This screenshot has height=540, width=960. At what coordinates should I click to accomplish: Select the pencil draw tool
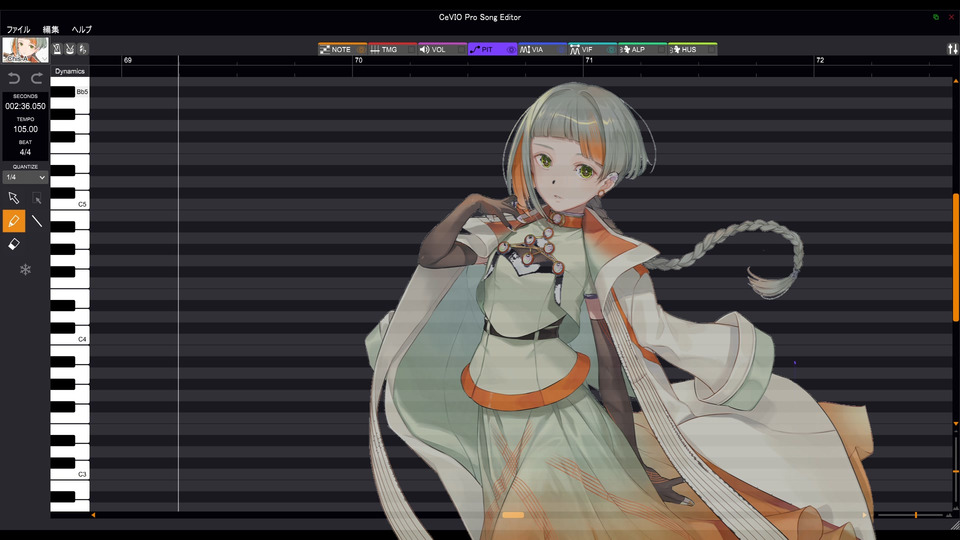coord(13,221)
